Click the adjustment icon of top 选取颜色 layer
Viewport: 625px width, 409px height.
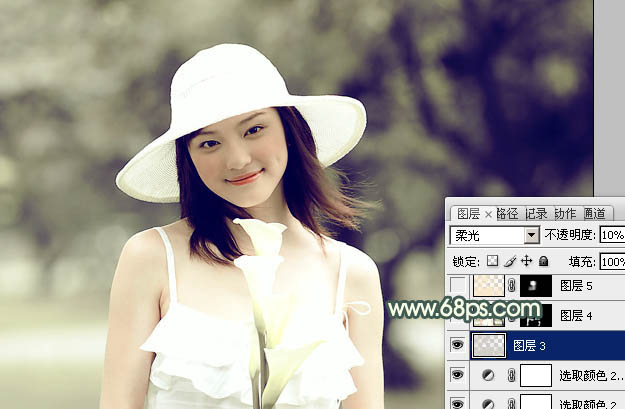(488, 374)
